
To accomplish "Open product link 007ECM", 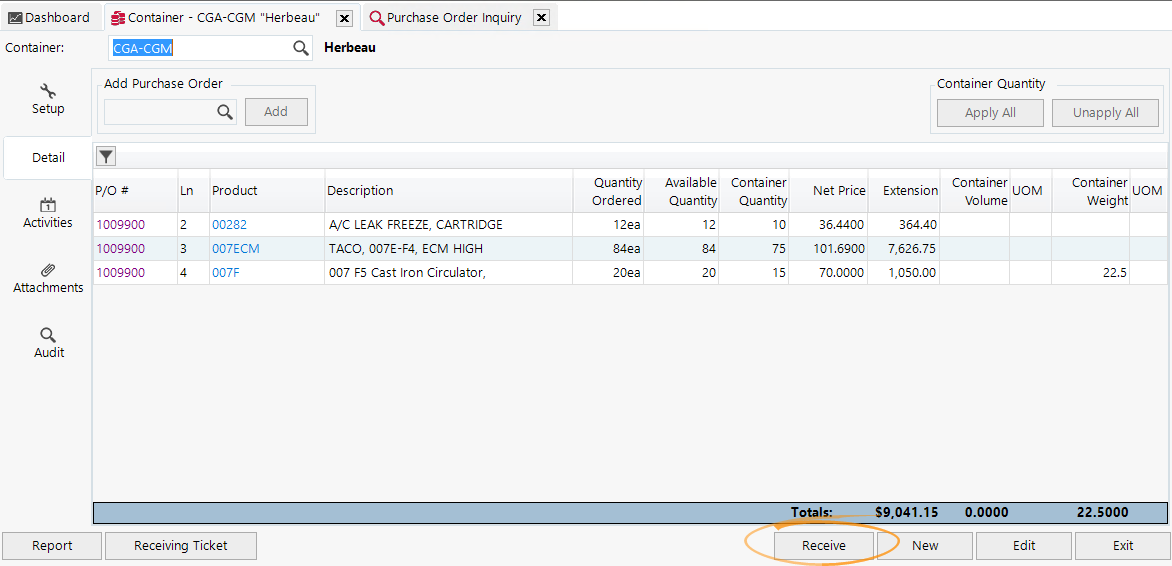I will pyautogui.click(x=235, y=249).
